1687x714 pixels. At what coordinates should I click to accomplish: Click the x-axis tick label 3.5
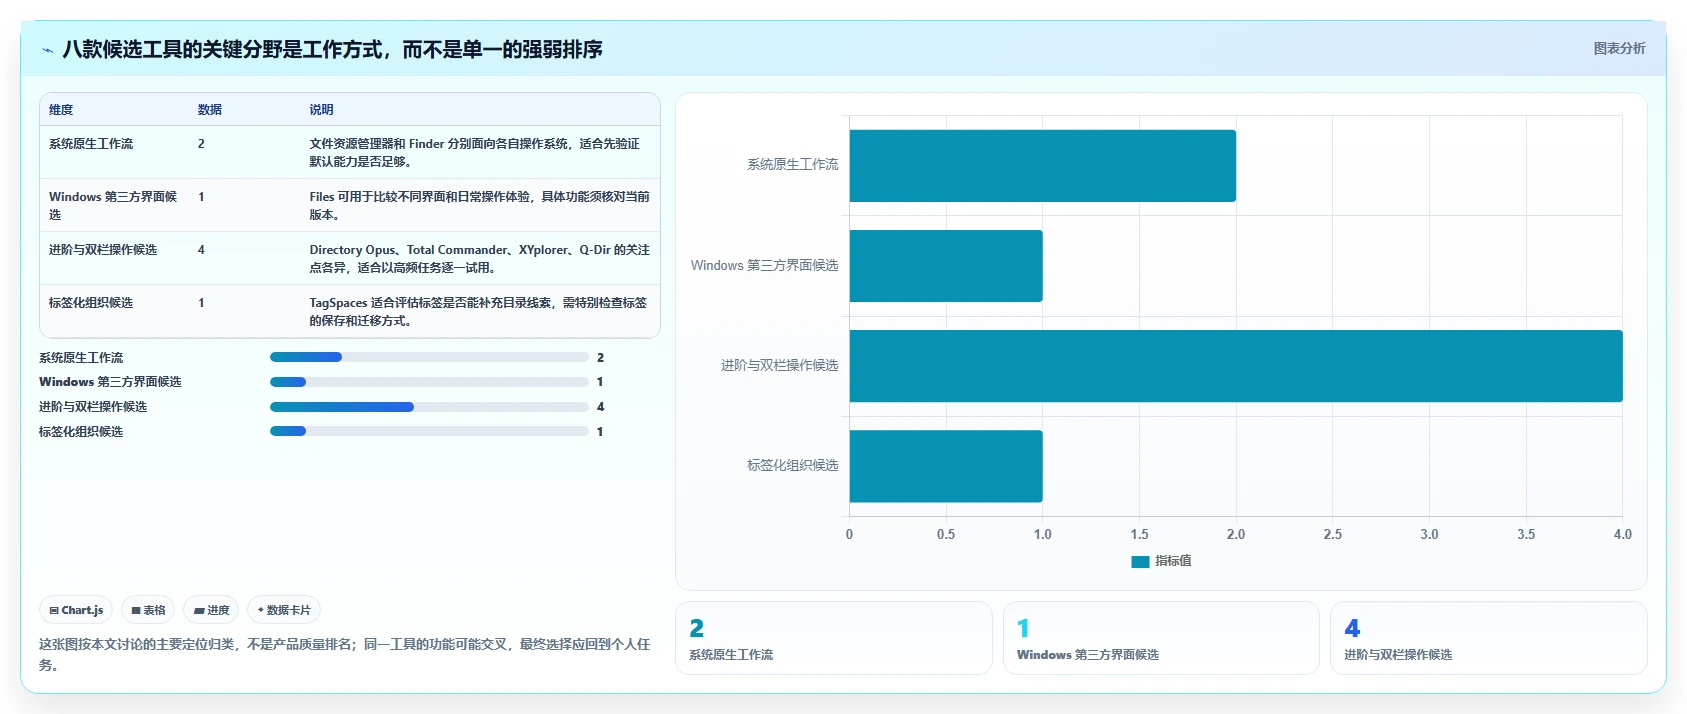tap(1526, 534)
